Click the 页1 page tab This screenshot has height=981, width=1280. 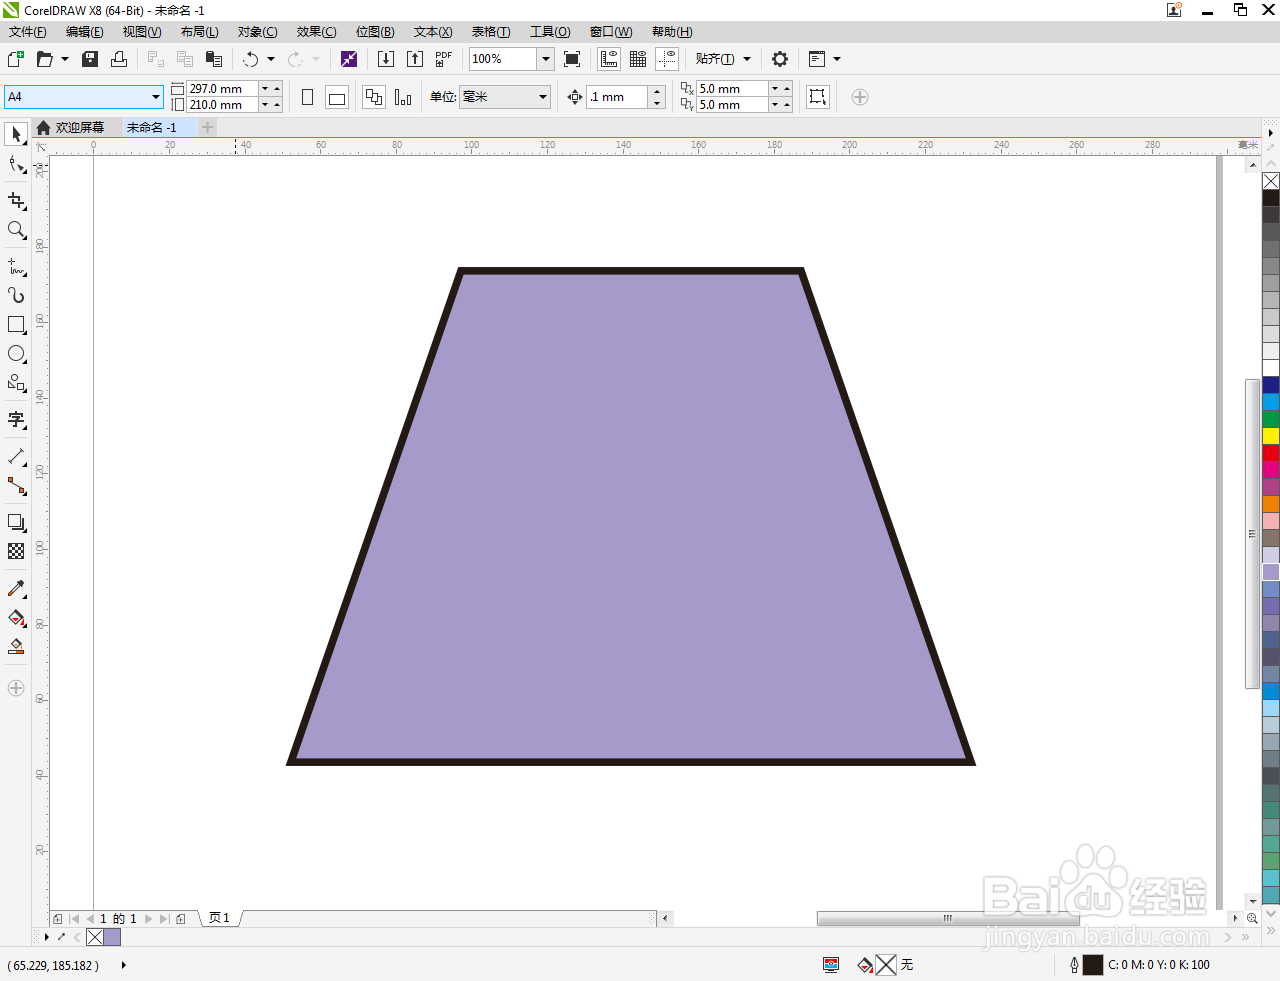[x=219, y=918]
